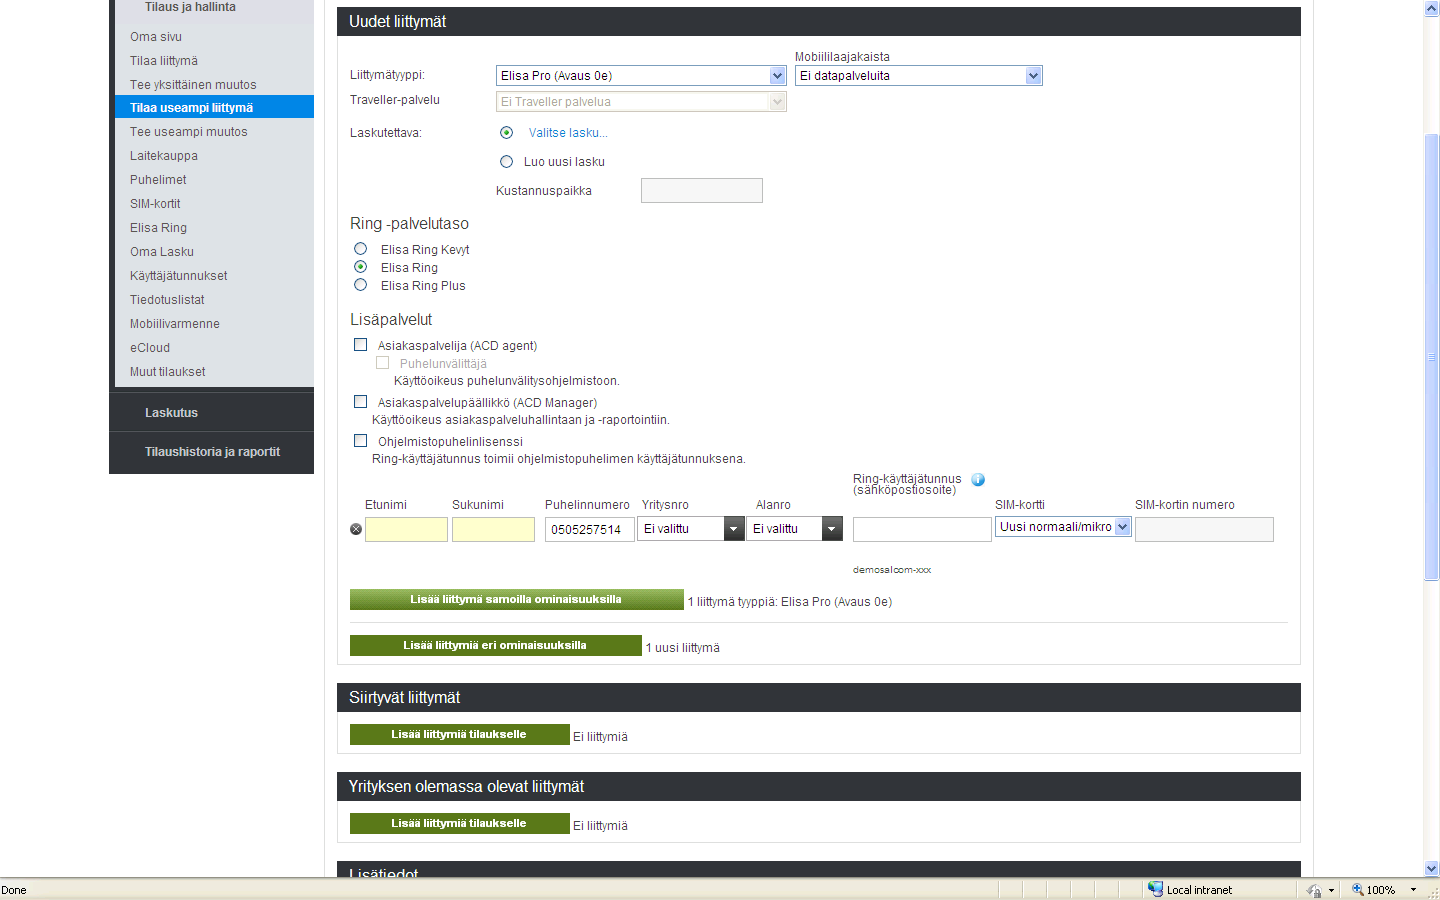This screenshot has height=900, width=1440.
Task: Click the Etunimi input field
Action: [406, 530]
